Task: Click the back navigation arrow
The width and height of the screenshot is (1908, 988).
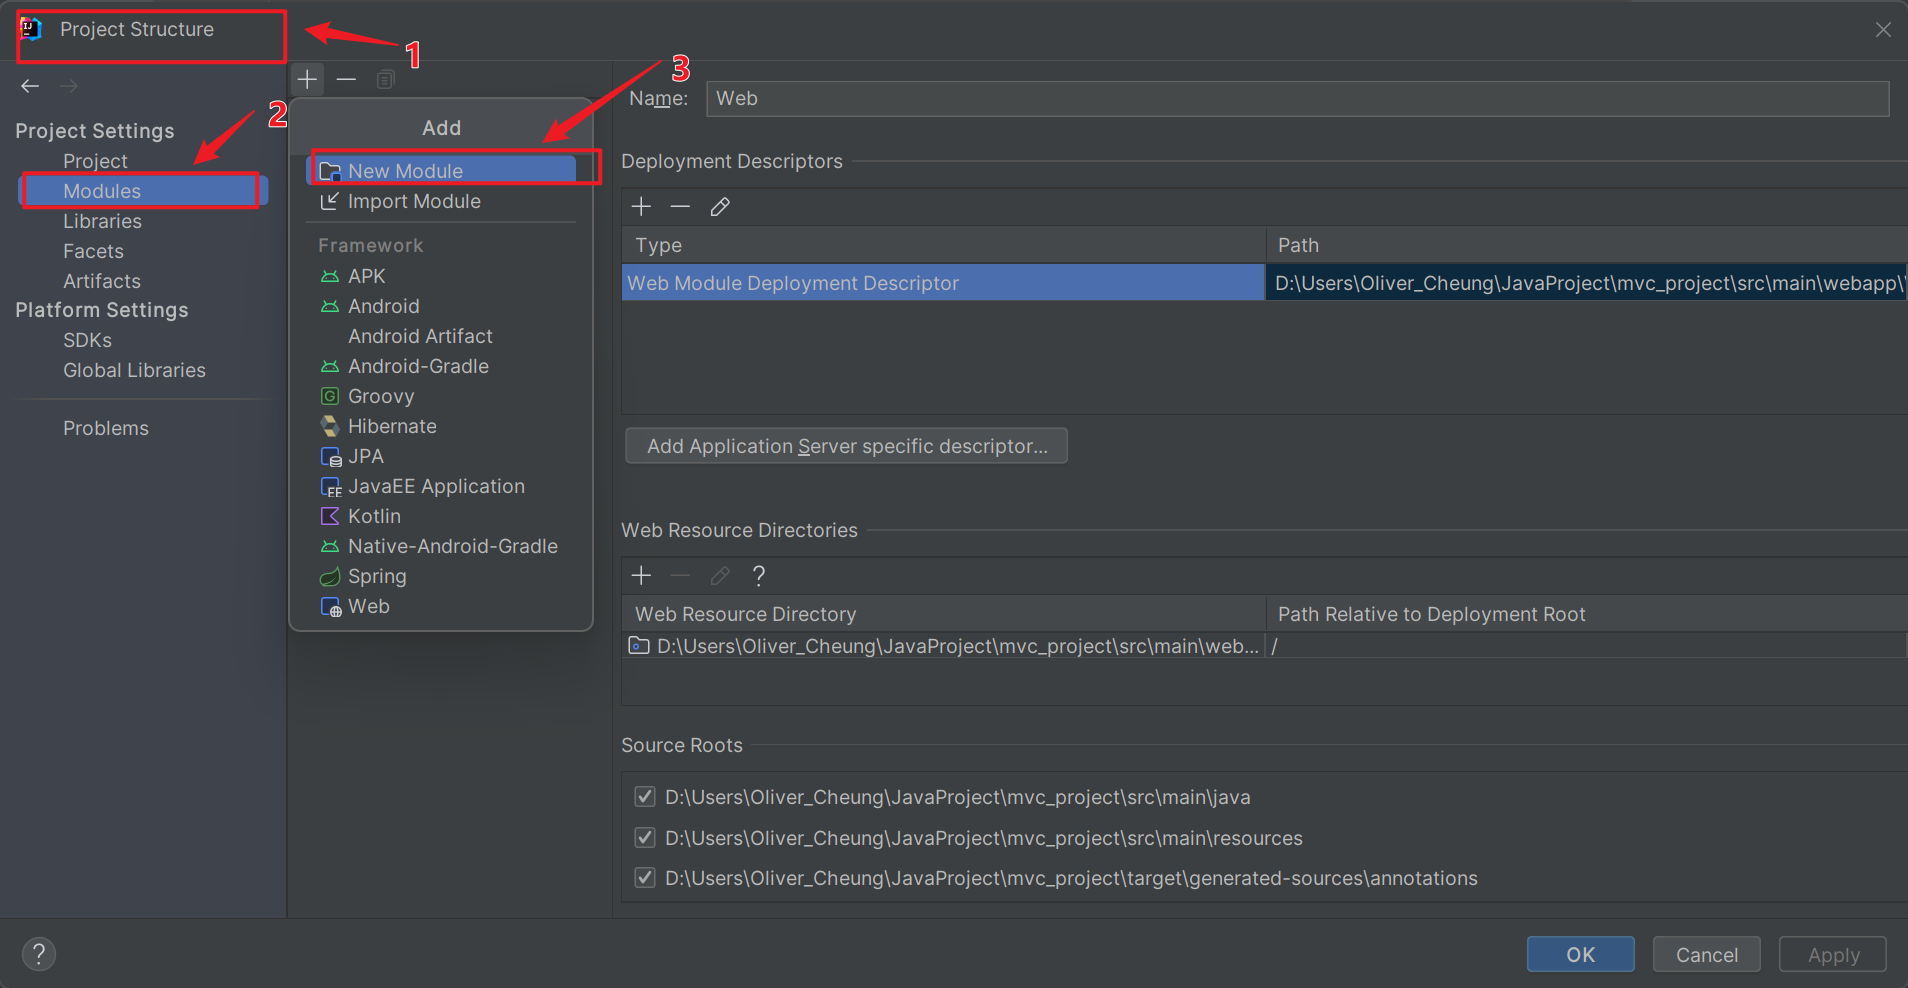Action: [x=30, y=86]
